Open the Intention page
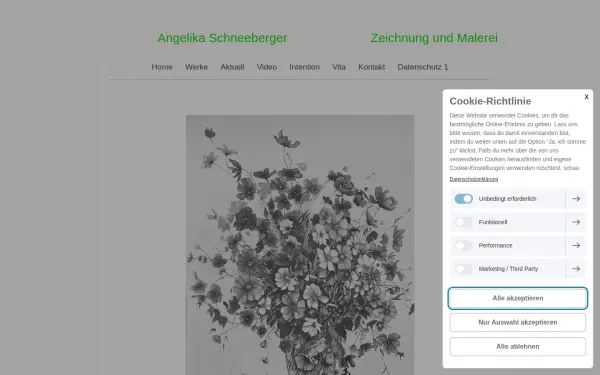 click(x=305, y=67)
